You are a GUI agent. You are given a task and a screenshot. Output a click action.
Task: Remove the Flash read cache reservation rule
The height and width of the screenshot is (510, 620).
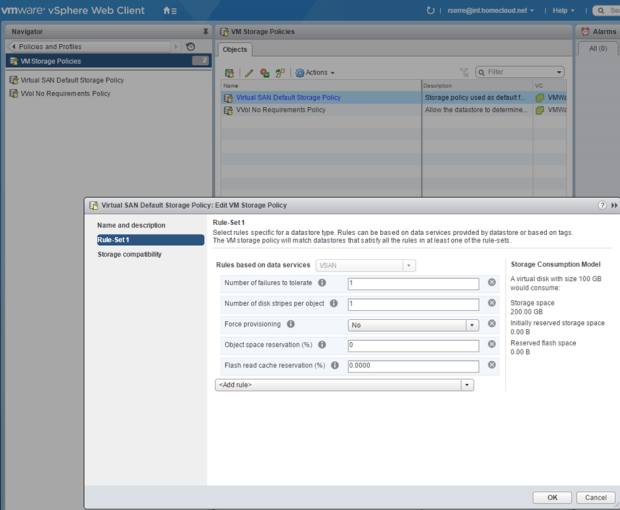(492, 365)
